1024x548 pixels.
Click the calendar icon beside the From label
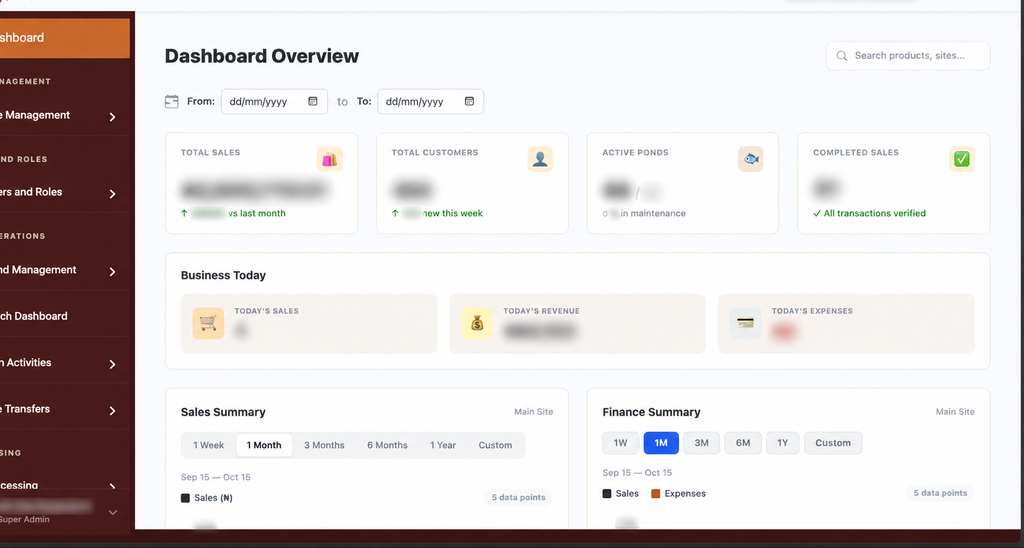[x=172, y=101]
